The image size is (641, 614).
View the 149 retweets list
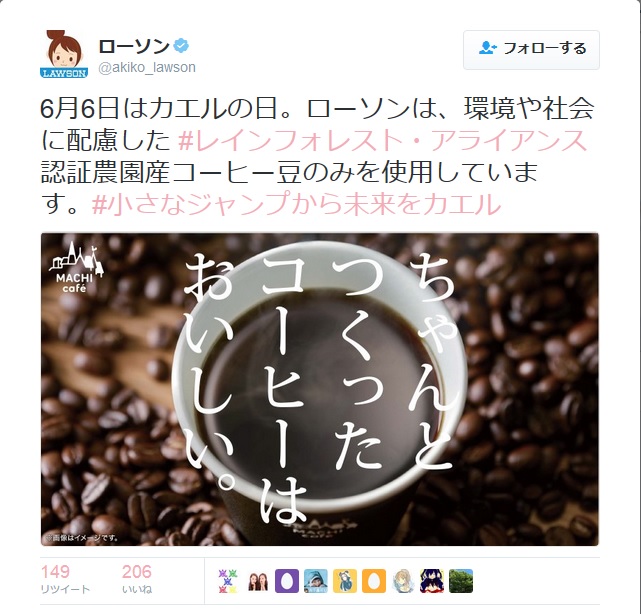click(x=65, y=579)
